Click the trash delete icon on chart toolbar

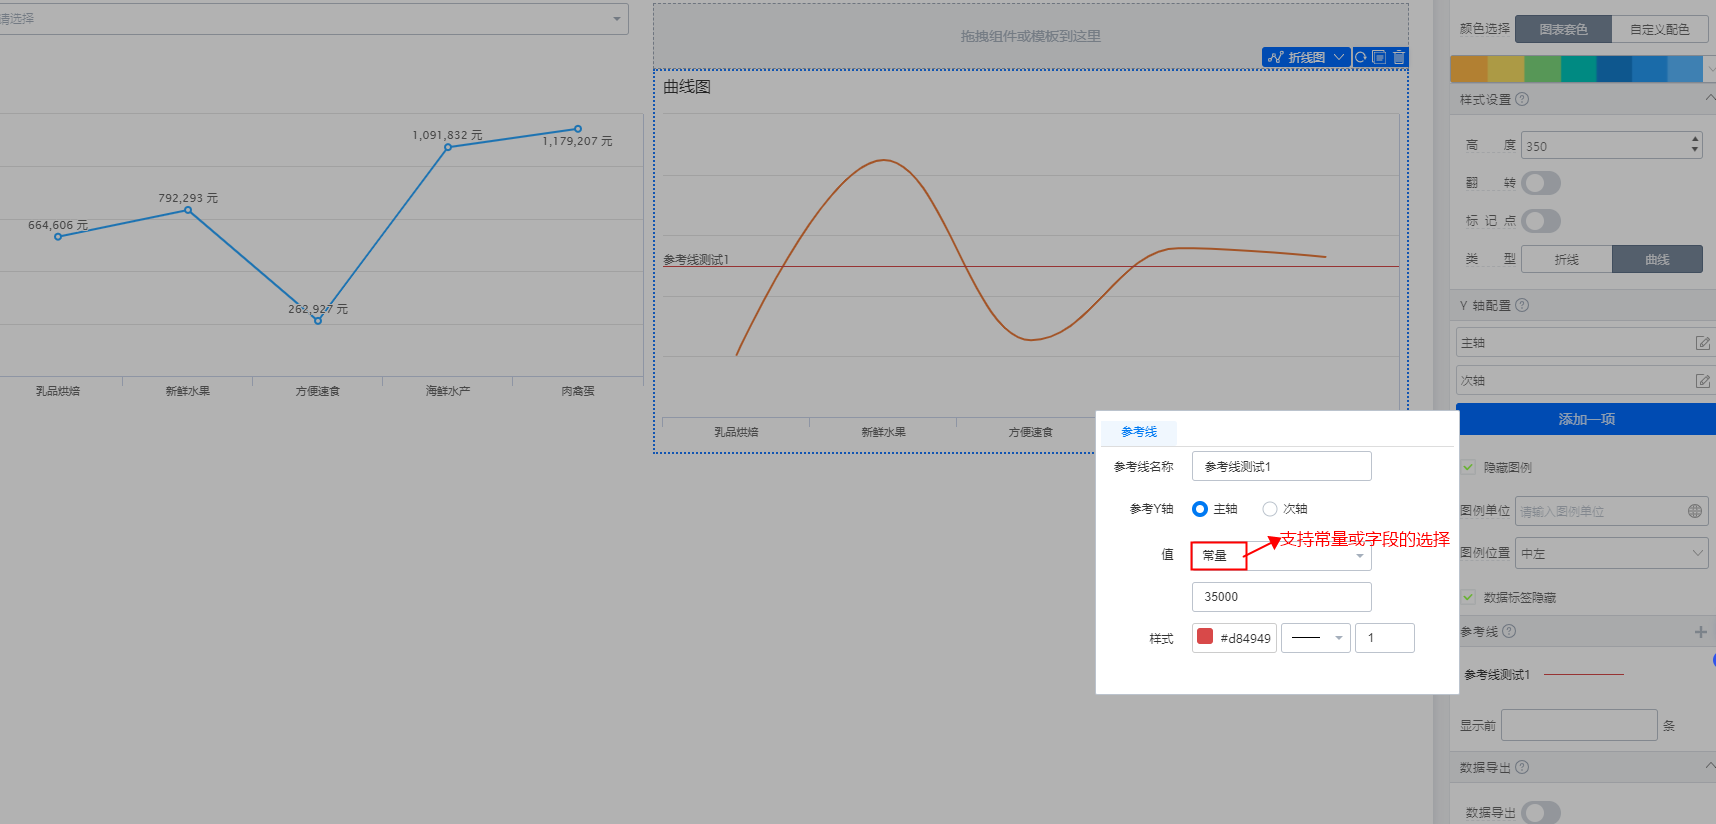(1399, 57)
